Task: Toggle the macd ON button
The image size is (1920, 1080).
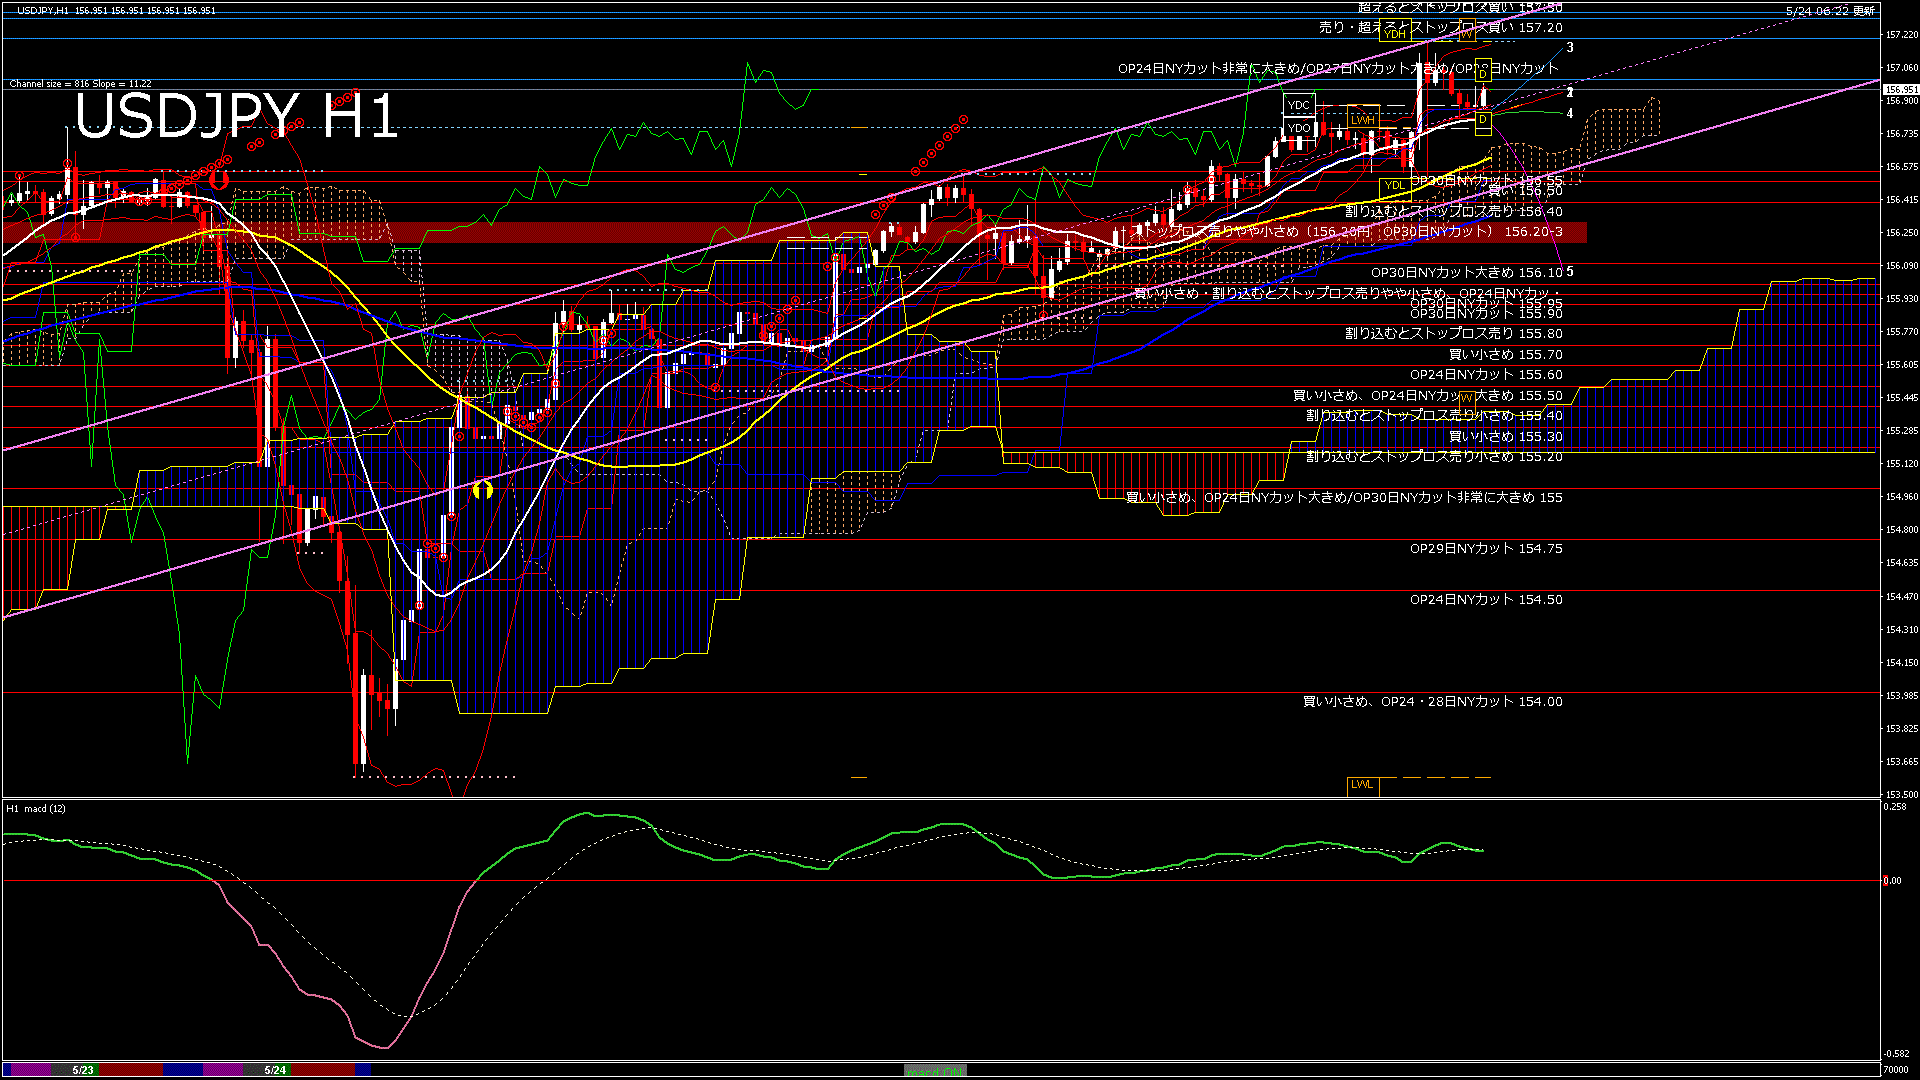Action: pyautogui.click(x=935, y=1070)
